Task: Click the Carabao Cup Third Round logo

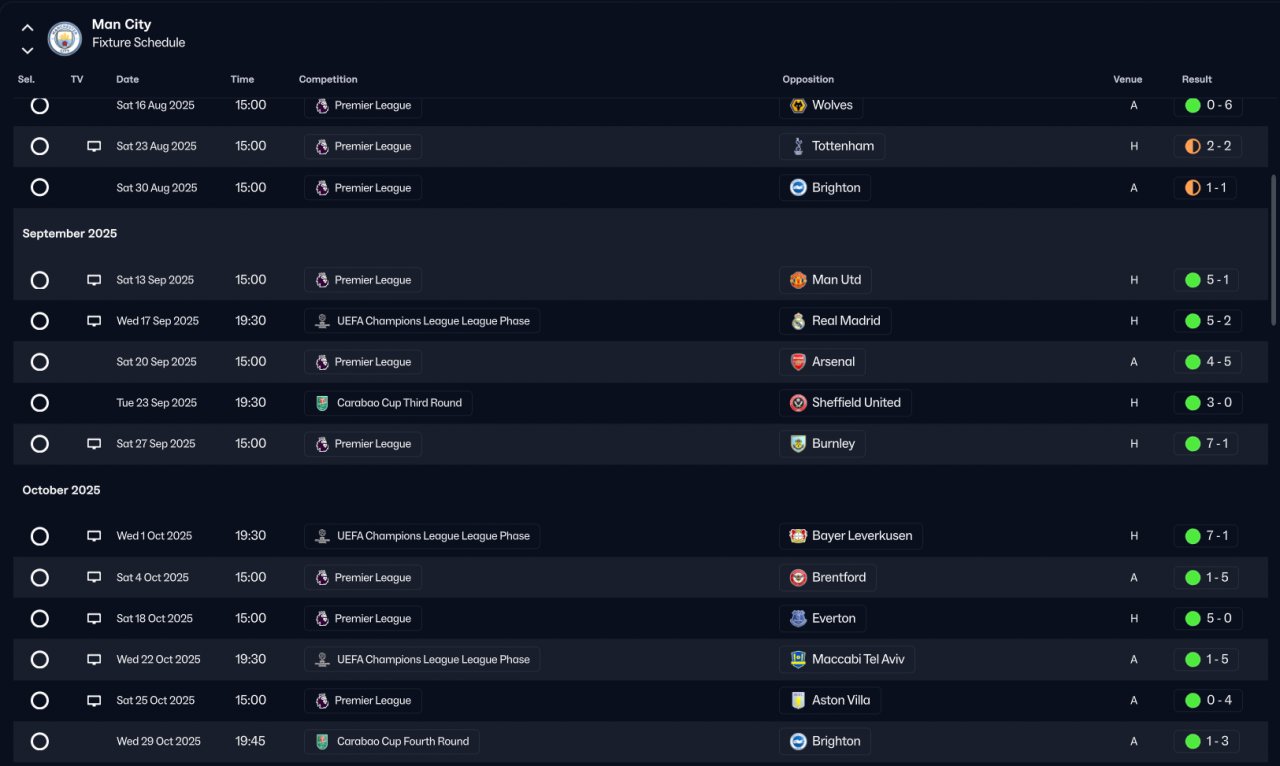Action: [x=322, y=403]
